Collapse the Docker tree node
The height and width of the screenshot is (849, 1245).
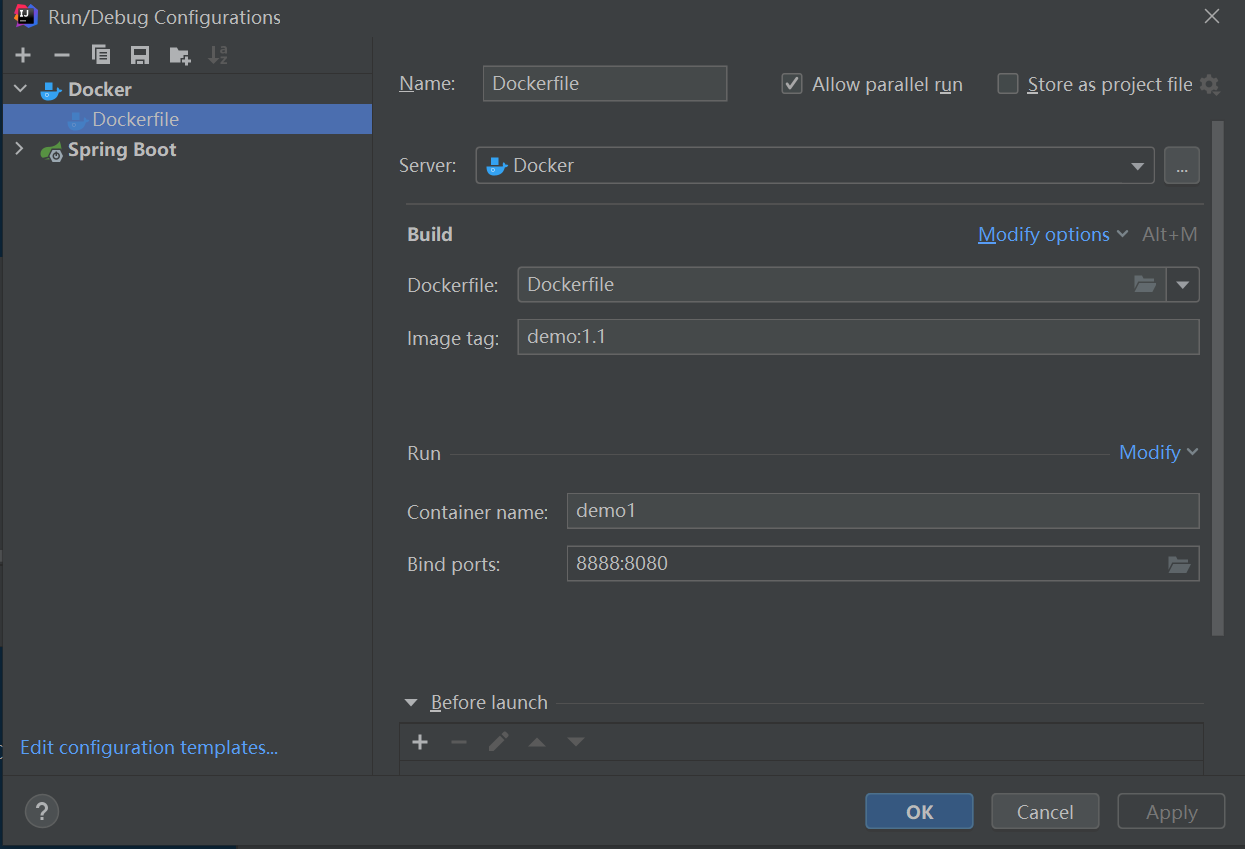[x=19, y=89]
